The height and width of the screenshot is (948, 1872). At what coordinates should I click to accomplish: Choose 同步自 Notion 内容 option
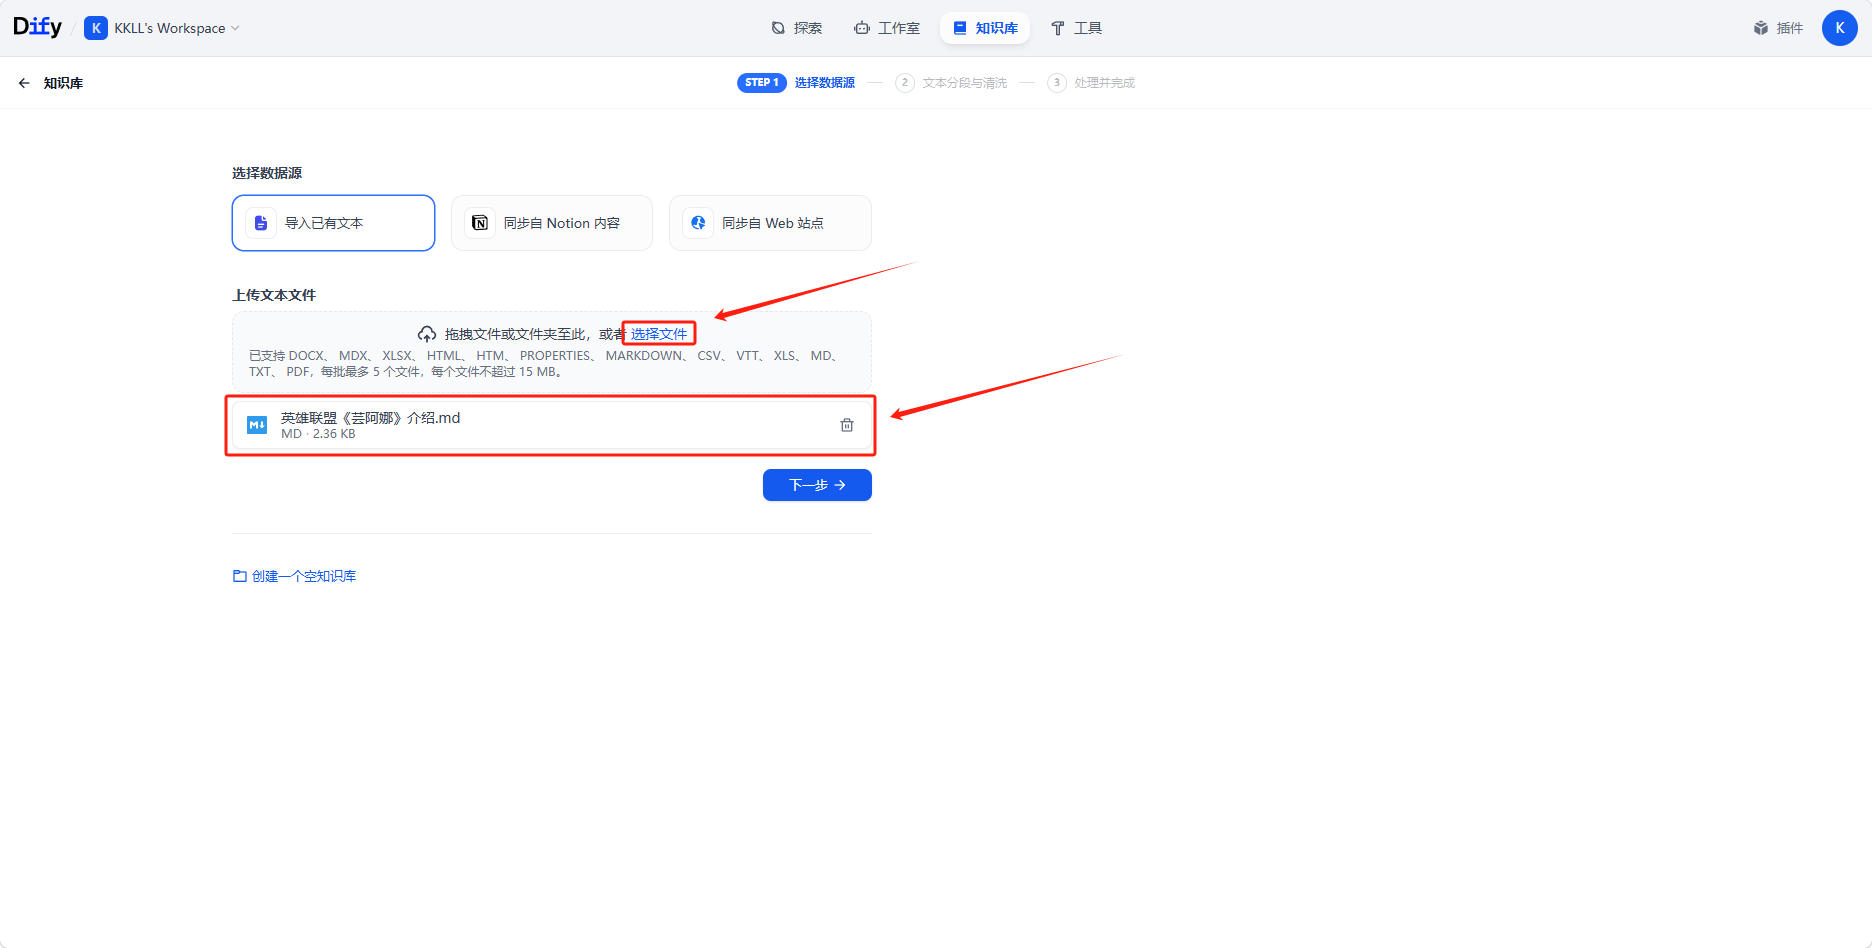point(552,223)
